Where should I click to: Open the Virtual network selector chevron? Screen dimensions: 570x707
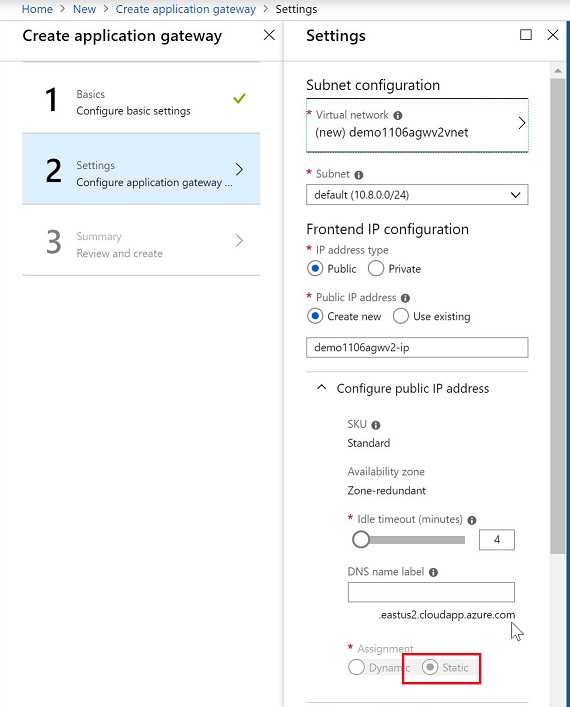(521, 123)
